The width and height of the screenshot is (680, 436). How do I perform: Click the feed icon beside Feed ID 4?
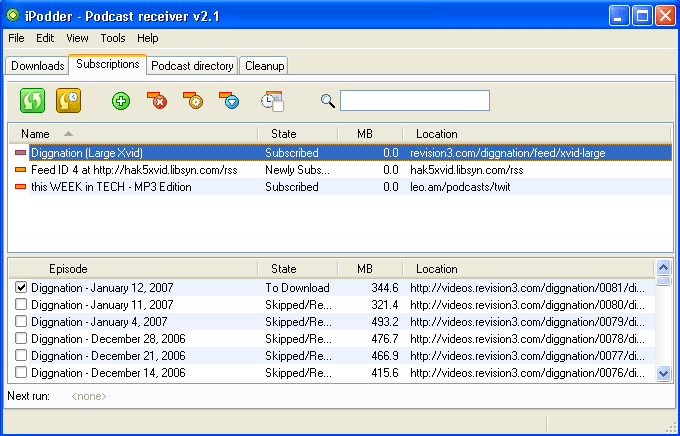[20, 170]
